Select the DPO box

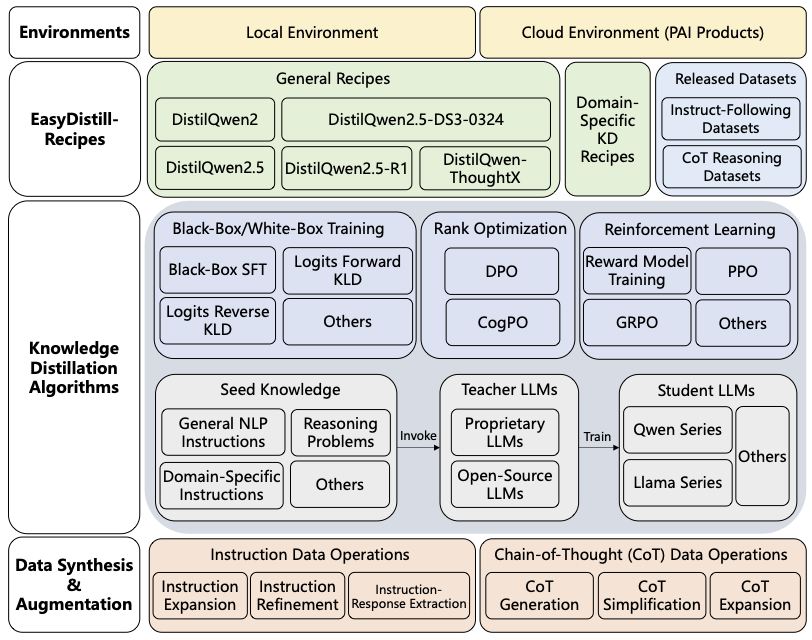point(501,271)
